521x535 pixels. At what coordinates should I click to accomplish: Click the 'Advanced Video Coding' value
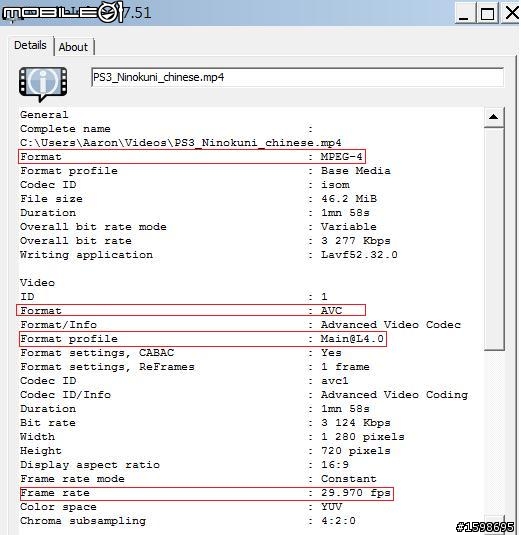[394, 395]
